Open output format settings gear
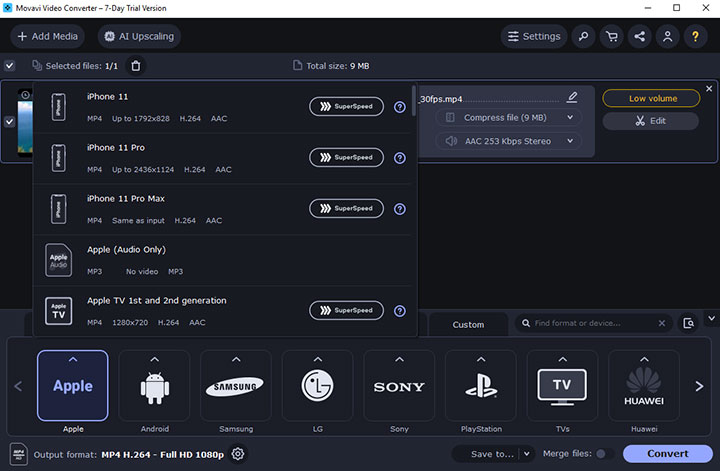Image resolution: width=720 pixels, height=471 pixels. 238,454
